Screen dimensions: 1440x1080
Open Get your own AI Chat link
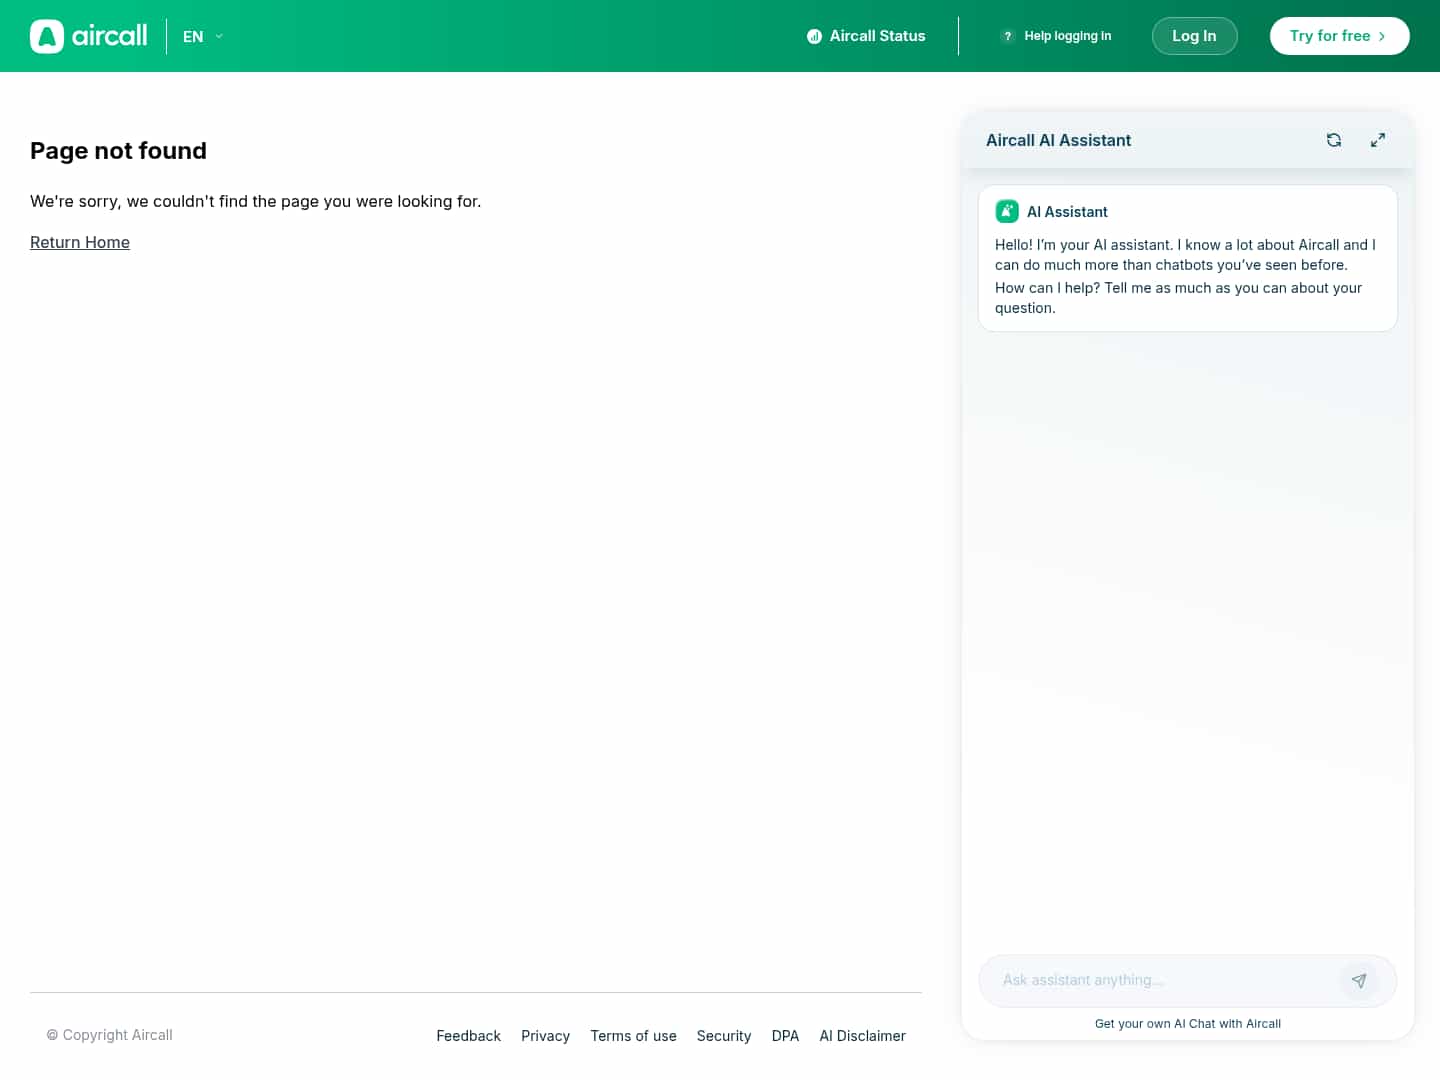[1187, 1023]
